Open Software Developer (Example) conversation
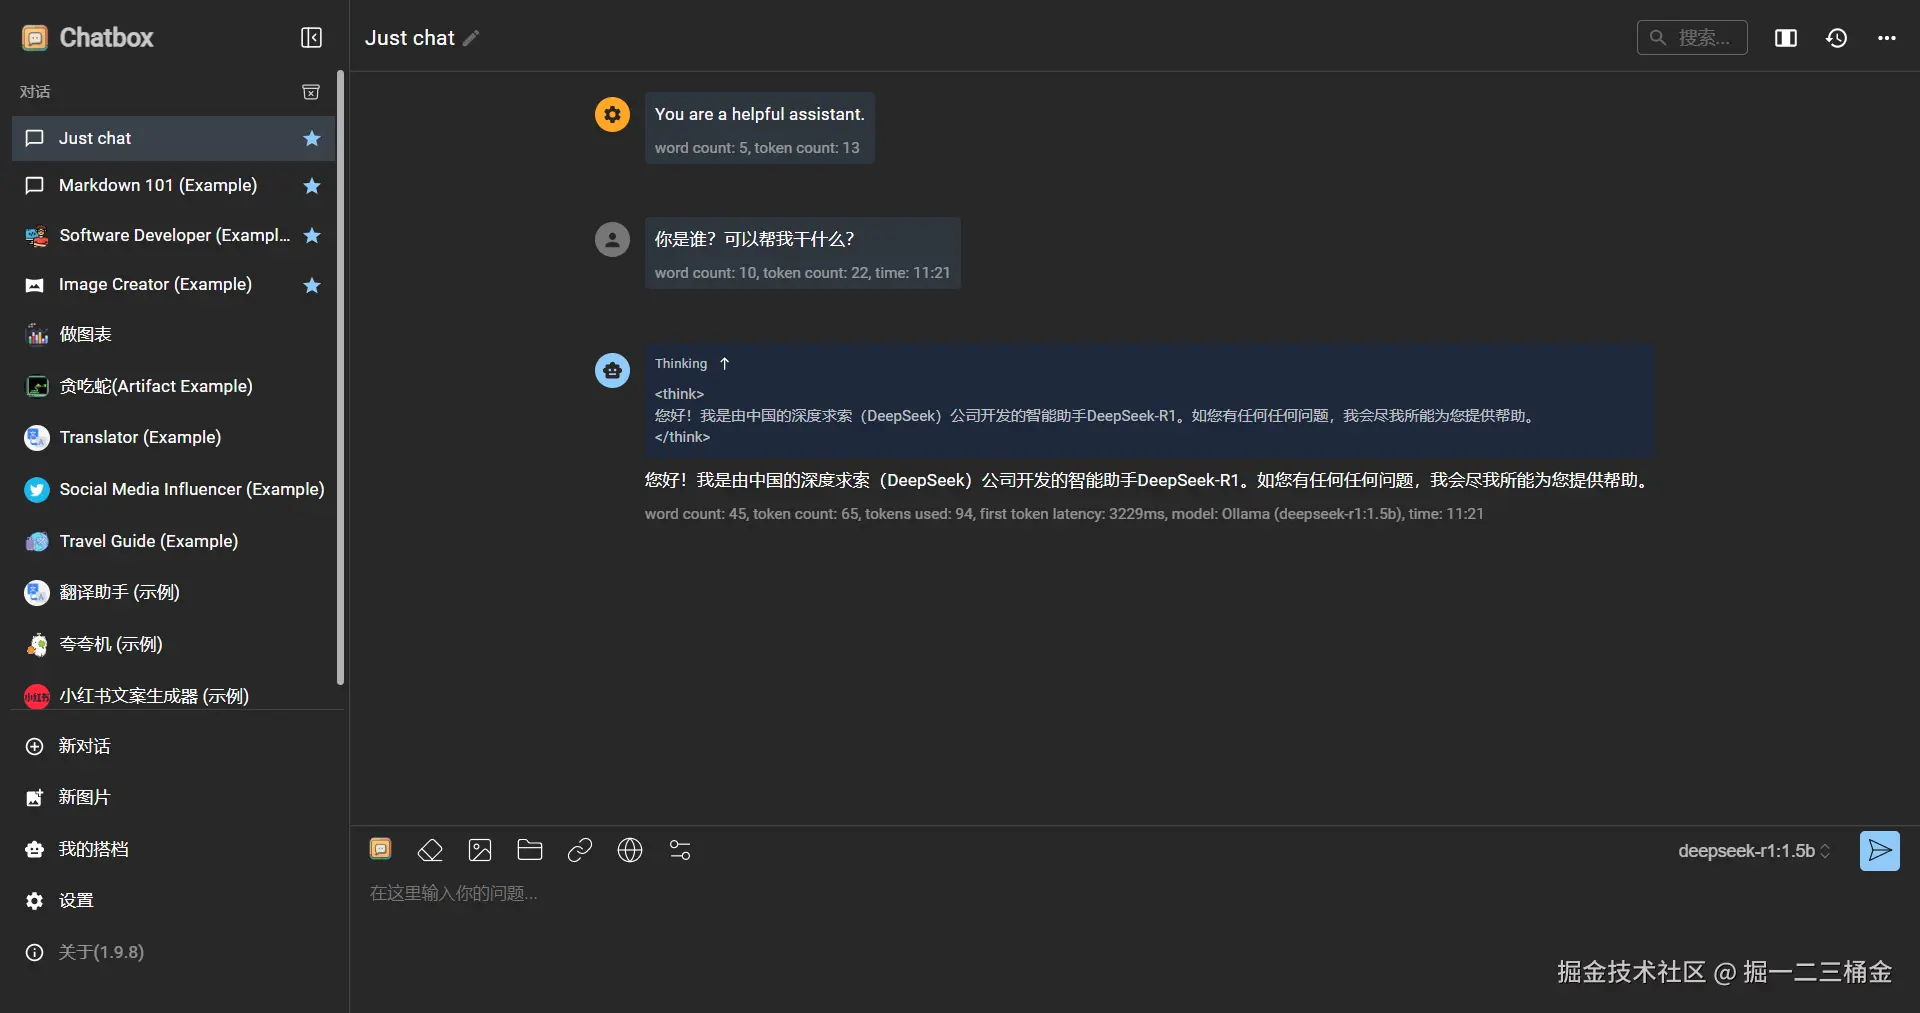 click(173, 235)
